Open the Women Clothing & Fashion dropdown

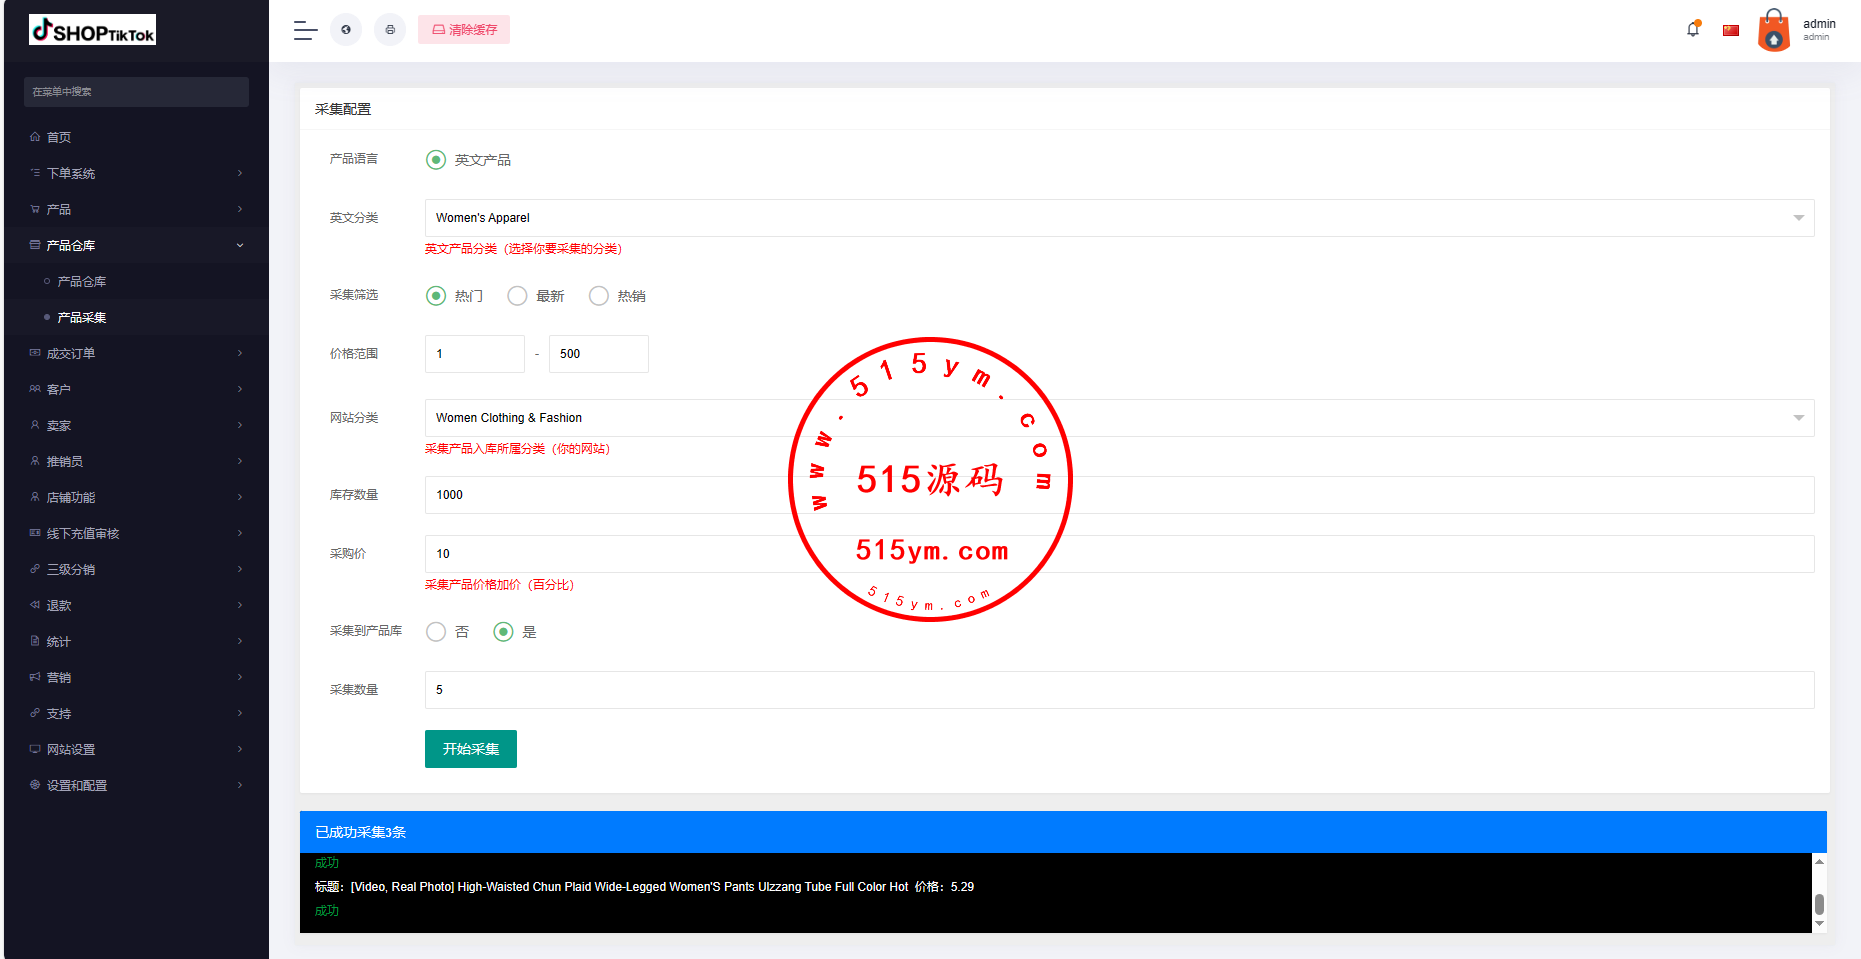1119,418
